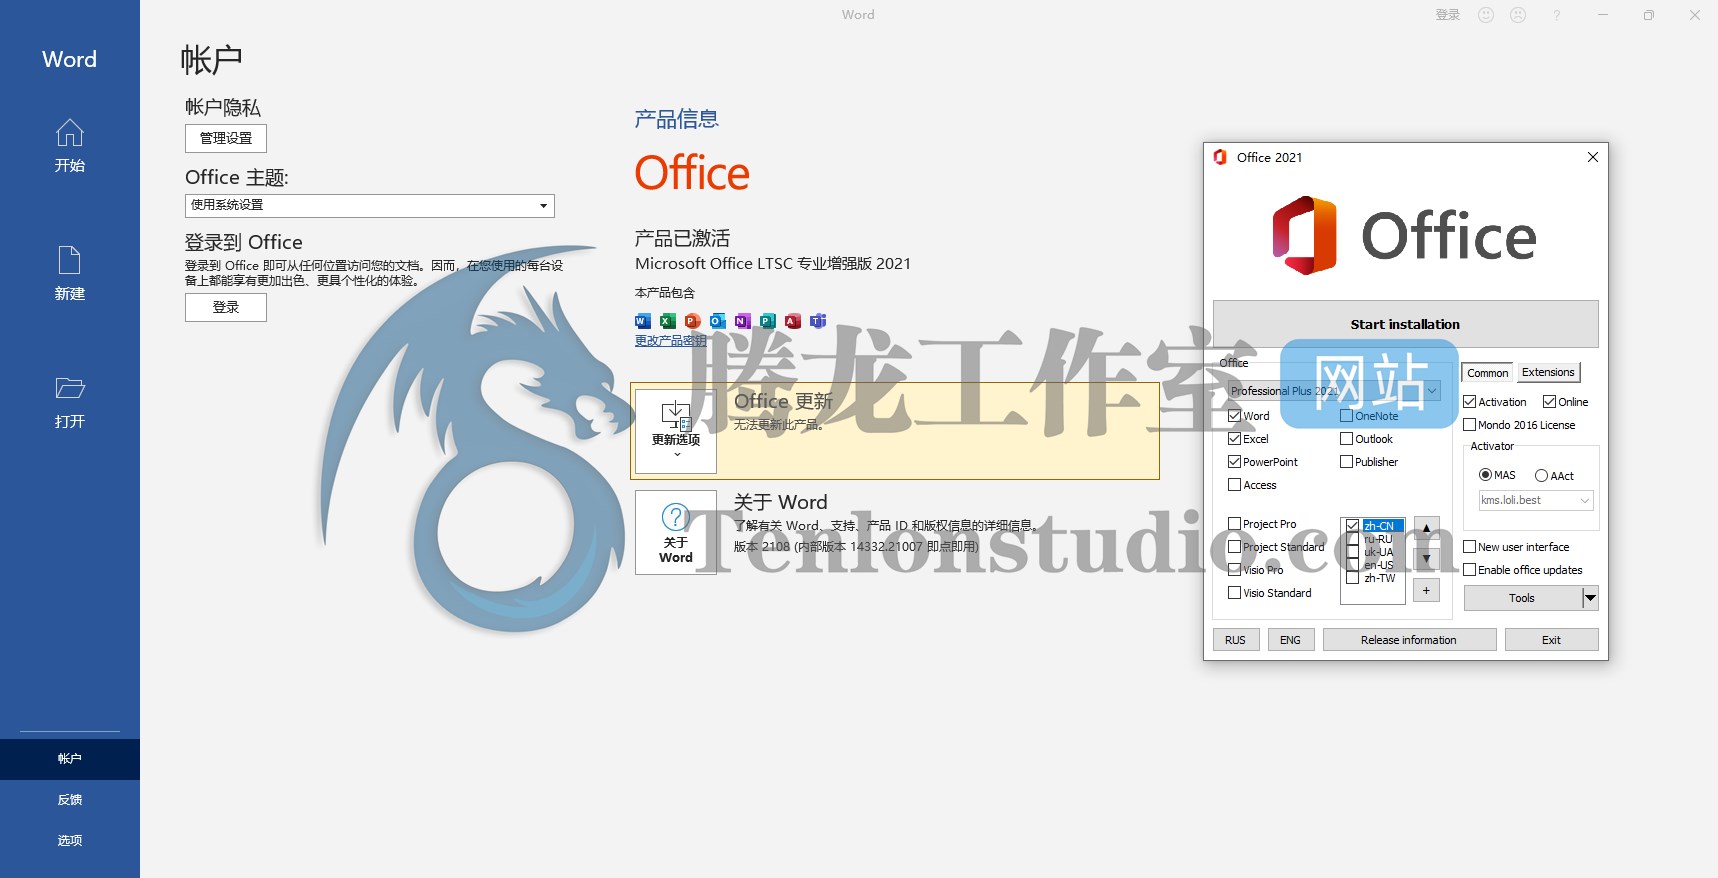Screen dimensions: 1718x878
Task: Check Enable office updates
Action: pos(1469,570)
